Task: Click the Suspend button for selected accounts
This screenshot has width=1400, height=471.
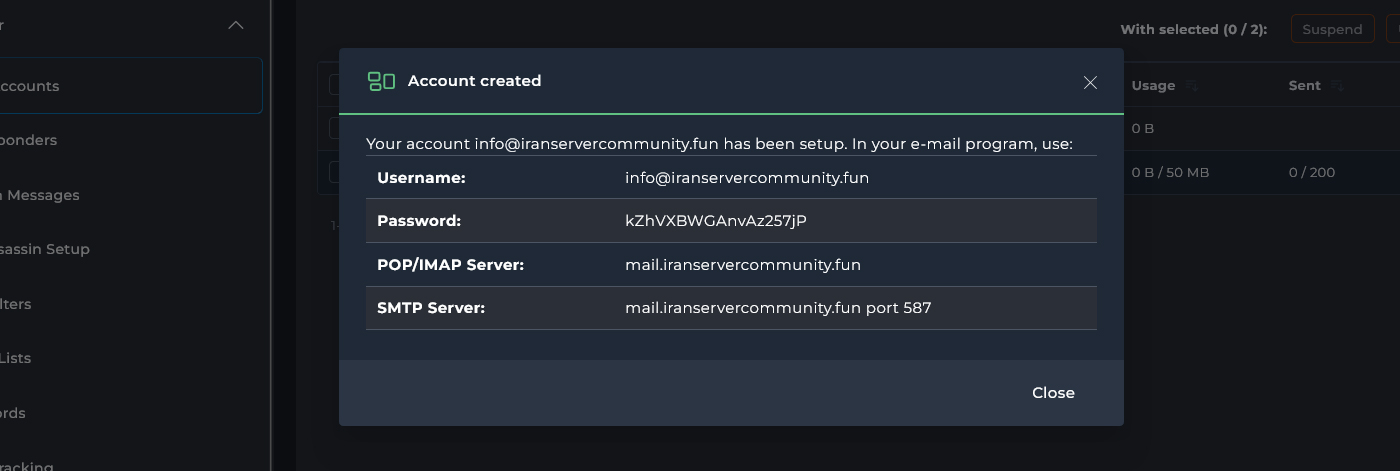Action: click(1331, 29)
